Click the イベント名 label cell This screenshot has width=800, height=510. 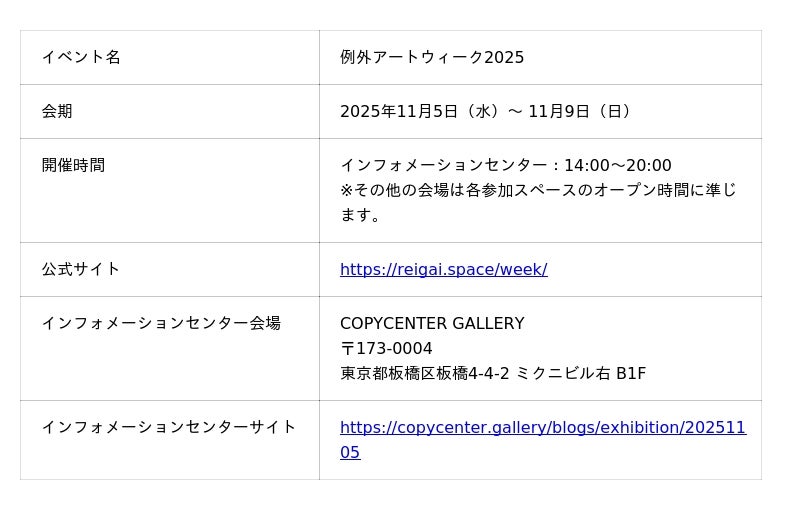coord(81,57)
